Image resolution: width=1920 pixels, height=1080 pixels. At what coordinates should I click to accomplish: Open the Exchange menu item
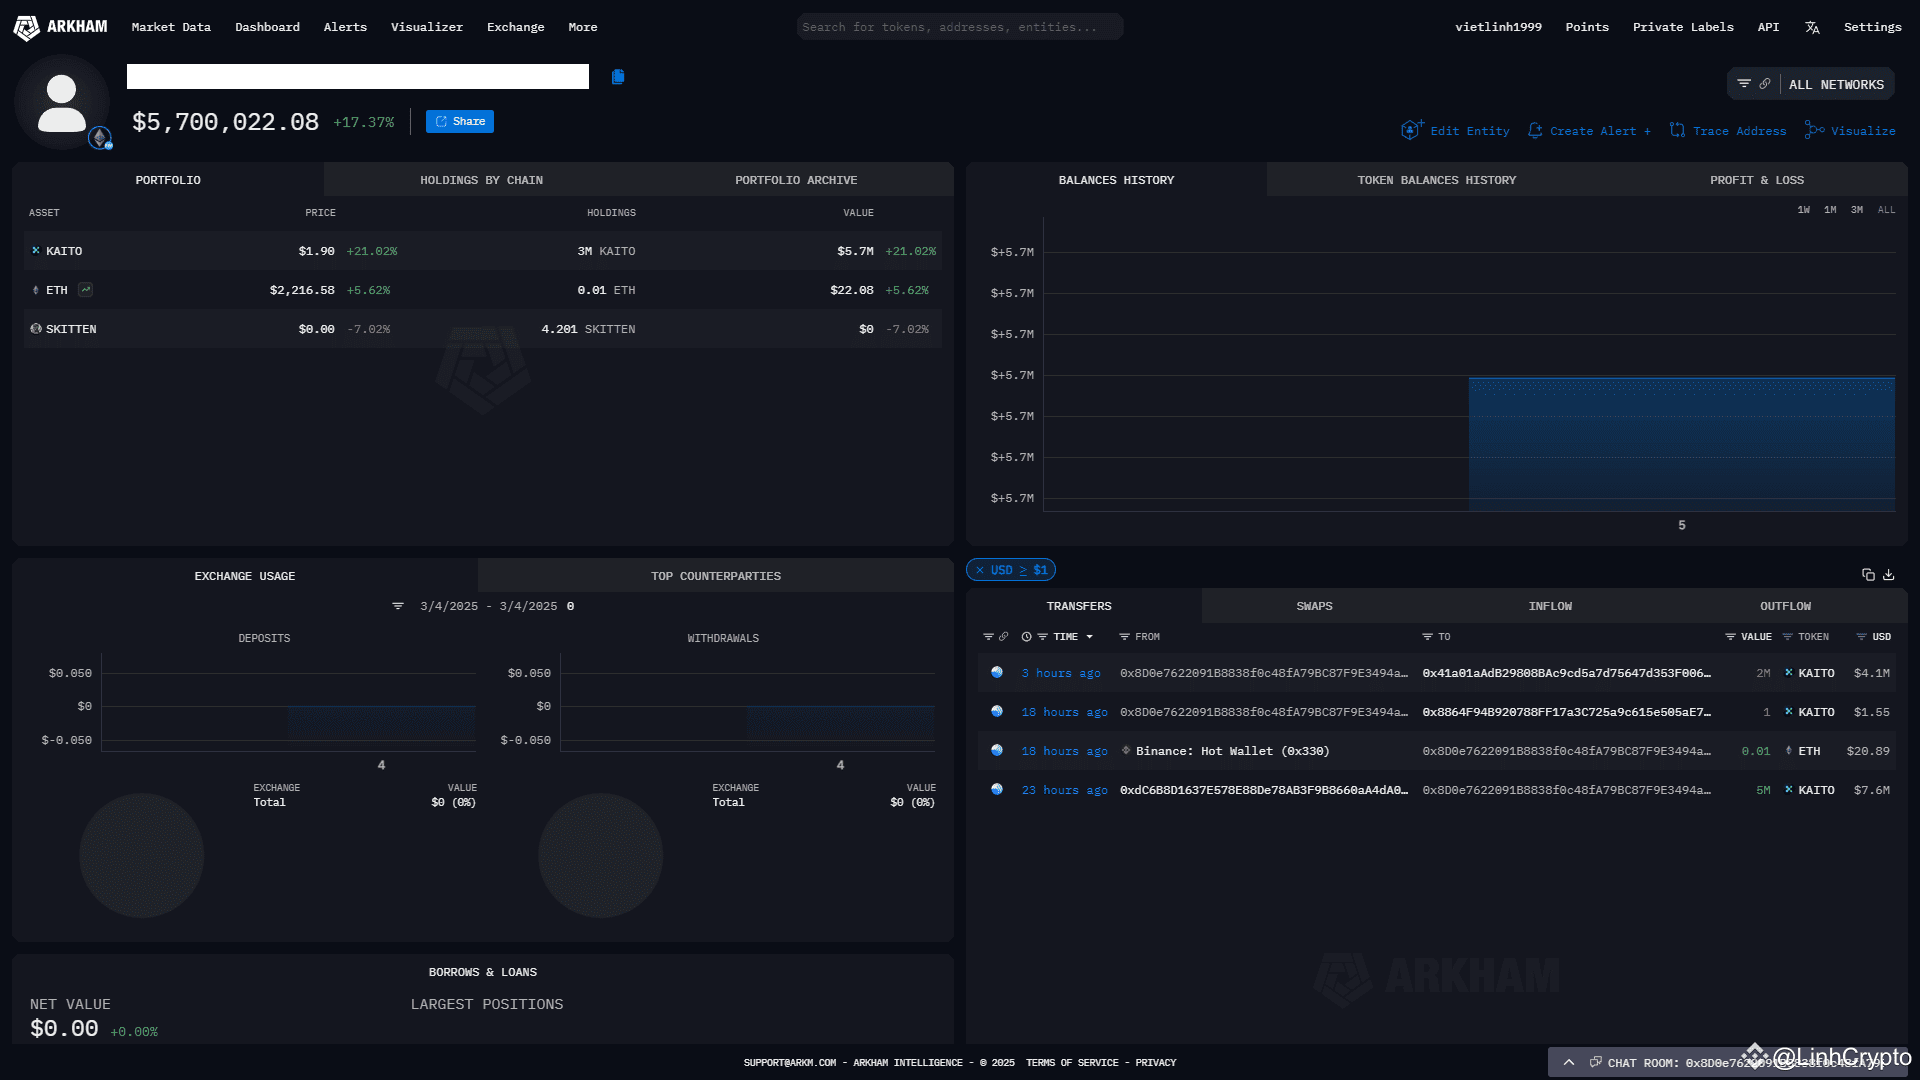point(516,27)
